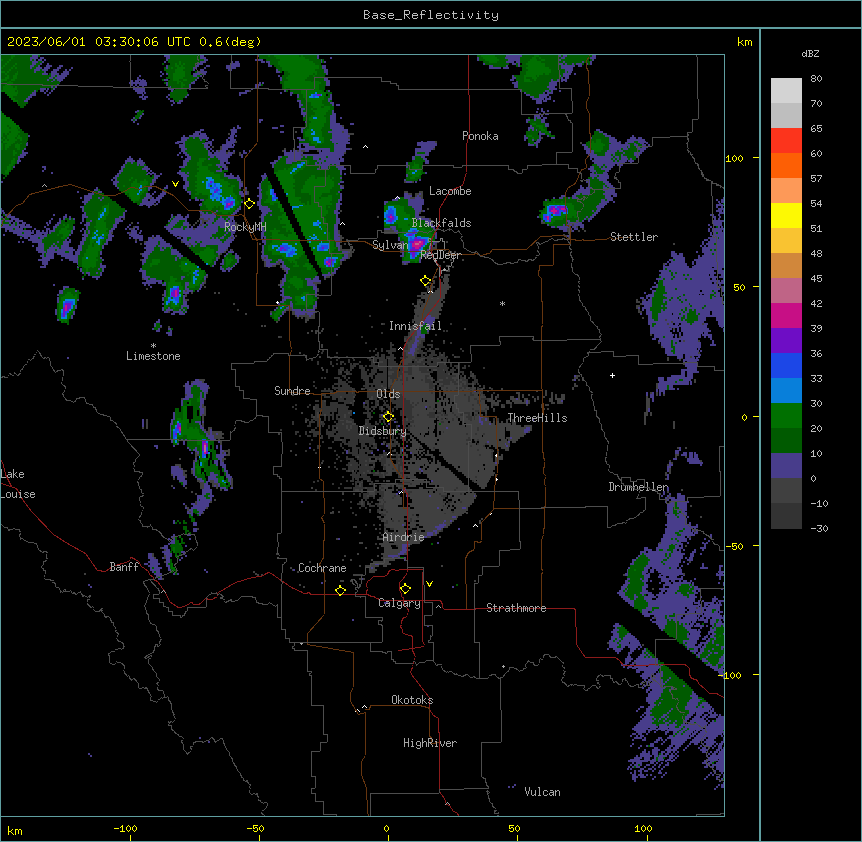Click the Olds city label
This screenshot has height=842, width=862.
388,394
